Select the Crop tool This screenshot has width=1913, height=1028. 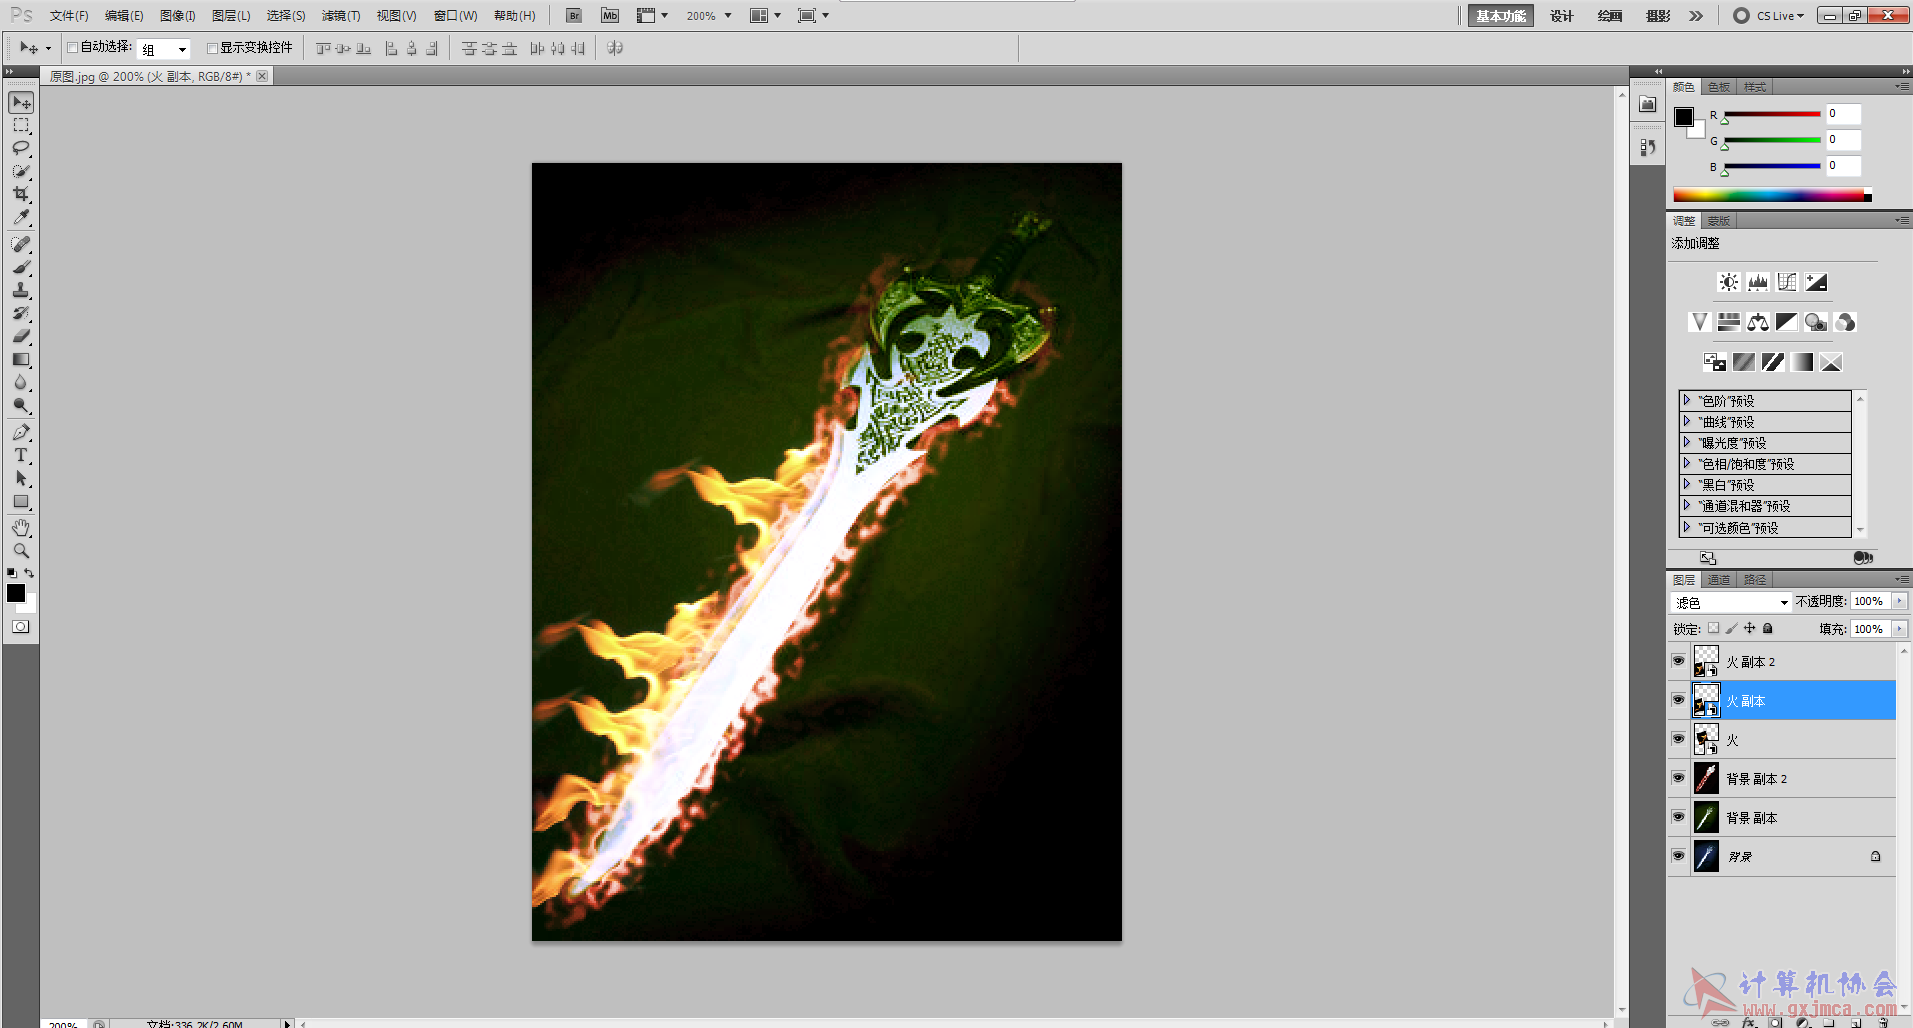[x=21, y=194]
